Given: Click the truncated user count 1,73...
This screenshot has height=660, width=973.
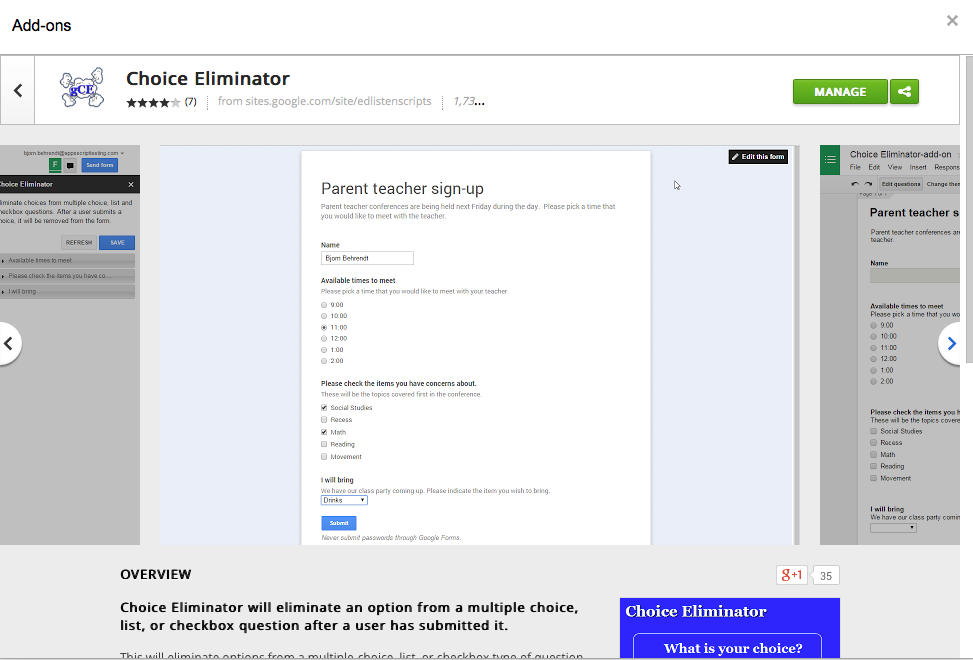Looking at the screenshot, I should click(469, 101).
